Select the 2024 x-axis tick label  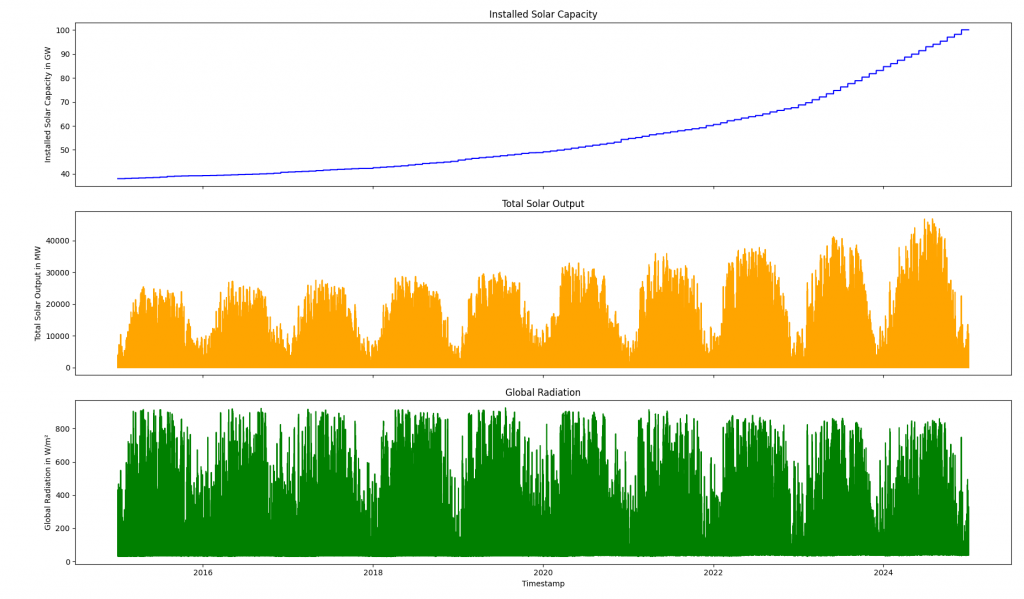pos(883,573)
